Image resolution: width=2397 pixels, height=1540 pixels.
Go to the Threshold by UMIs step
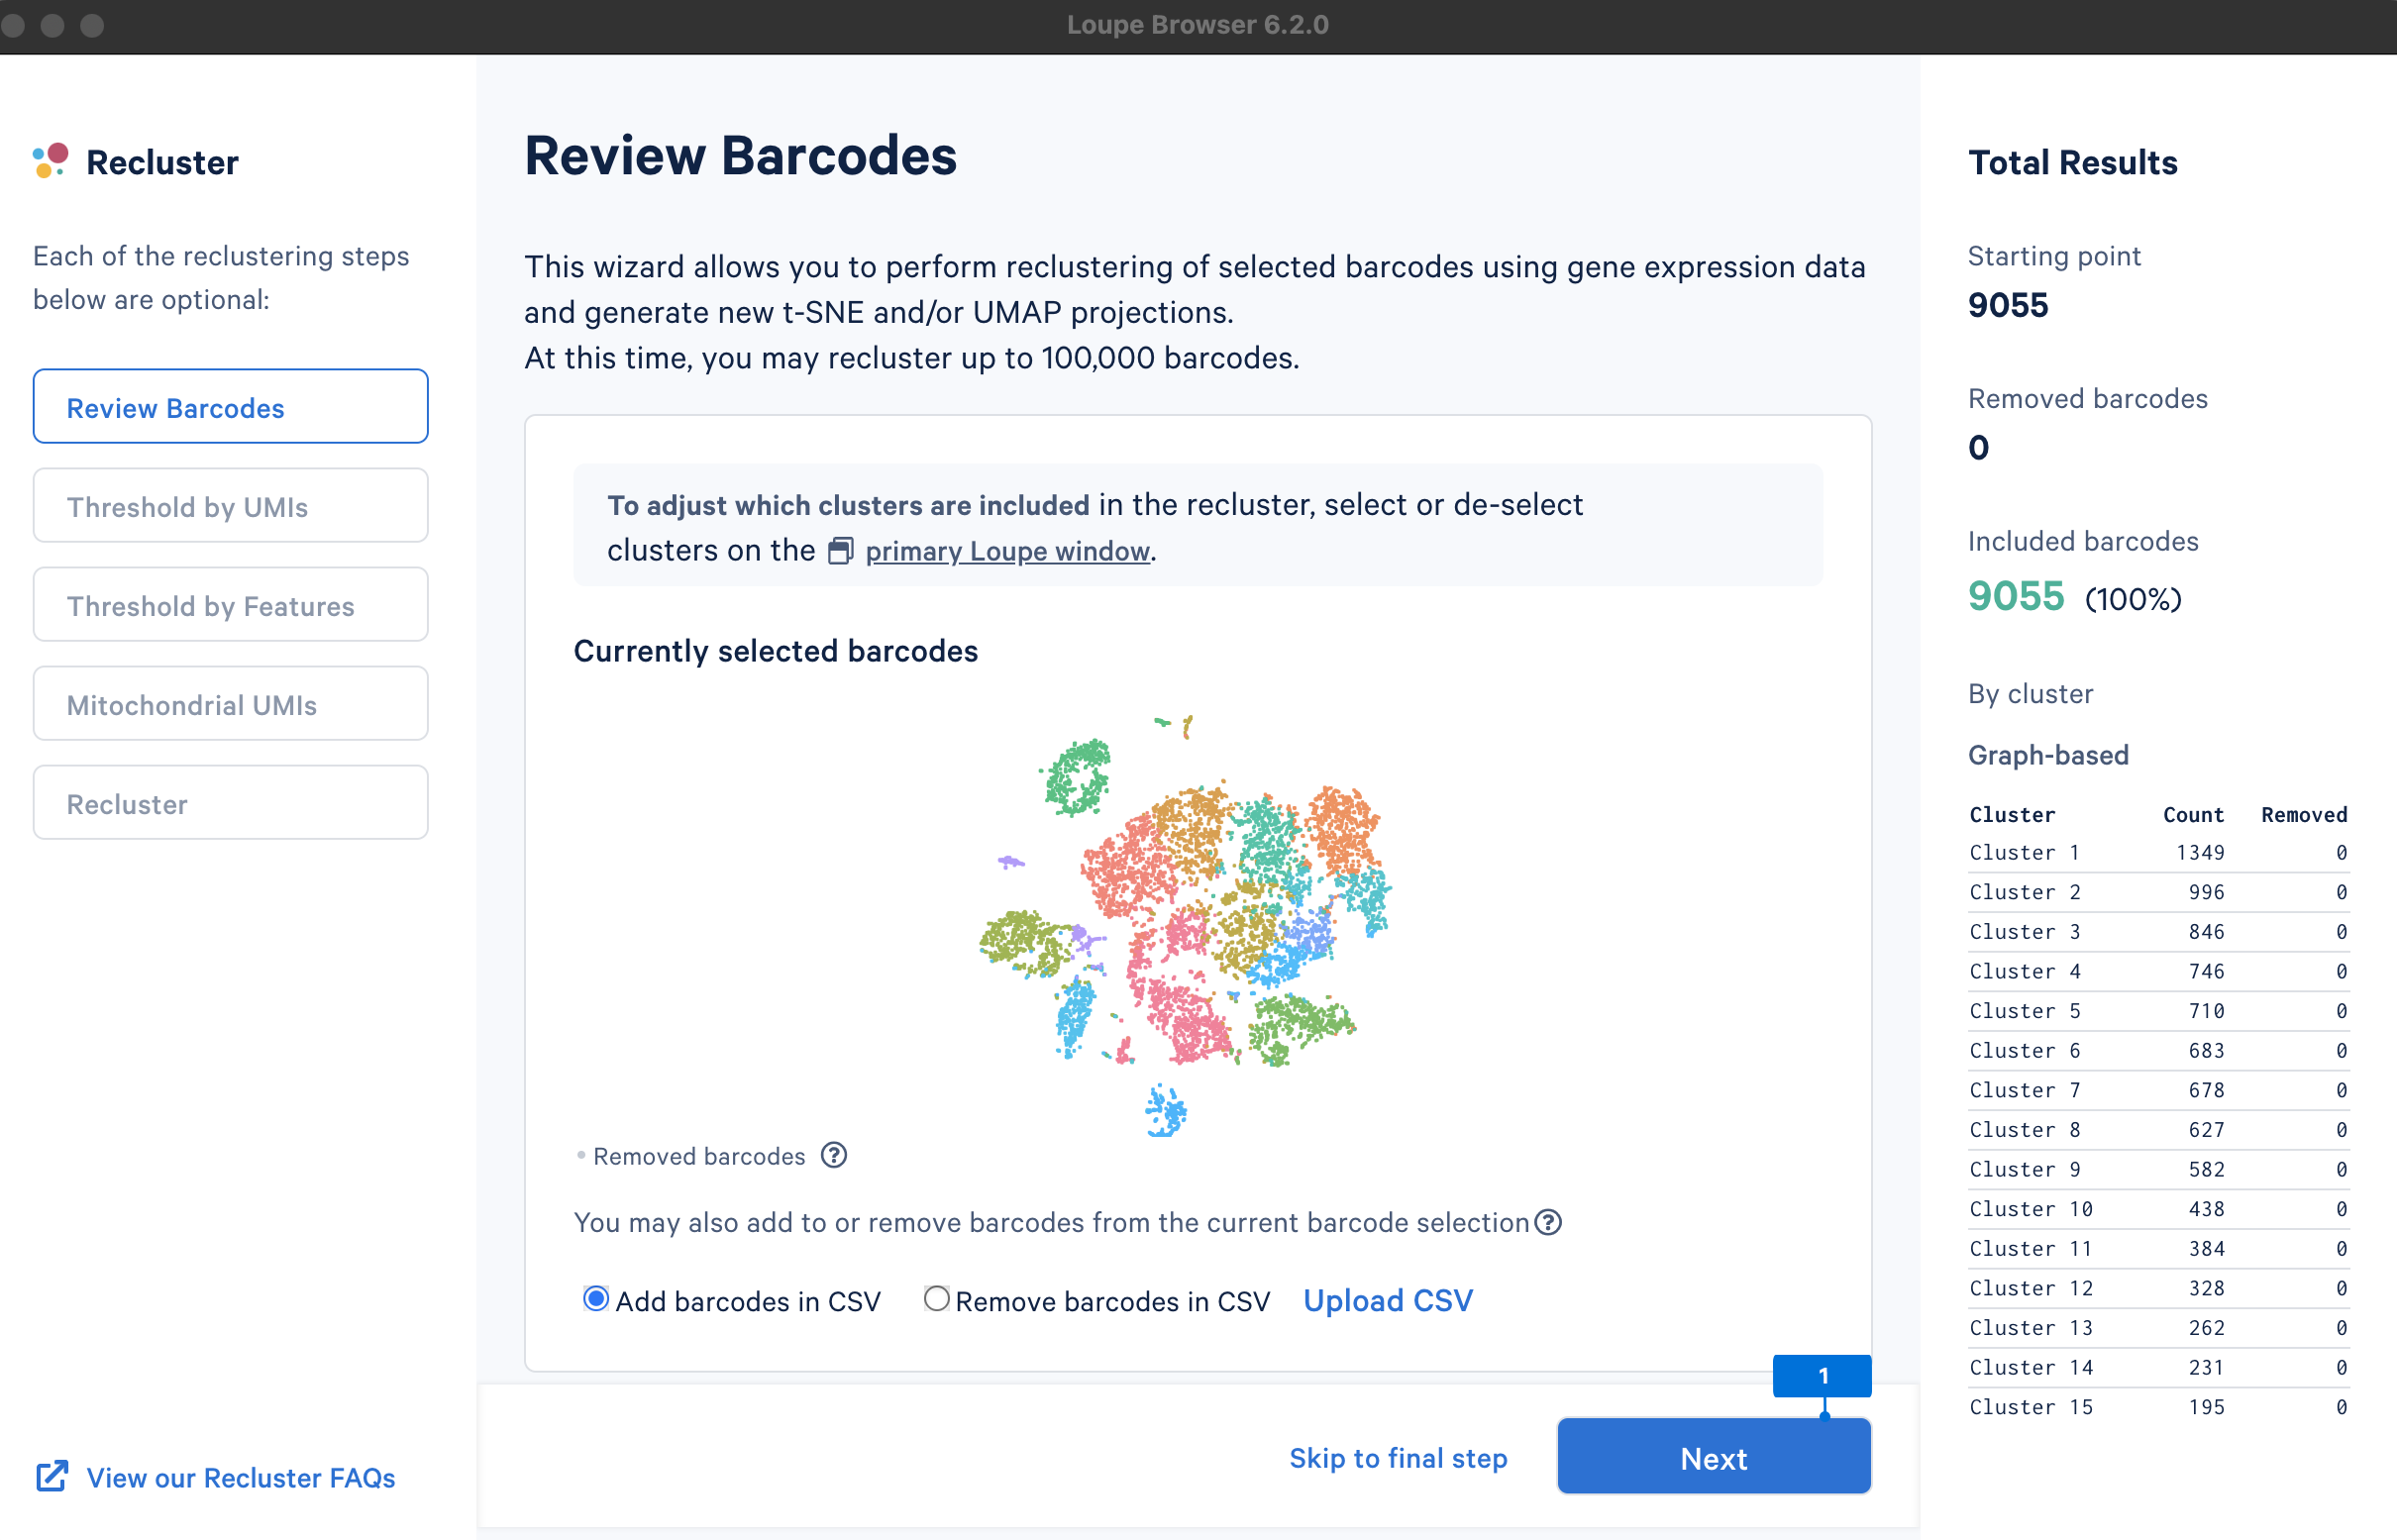pyautogui.click(x=231, y=506)
